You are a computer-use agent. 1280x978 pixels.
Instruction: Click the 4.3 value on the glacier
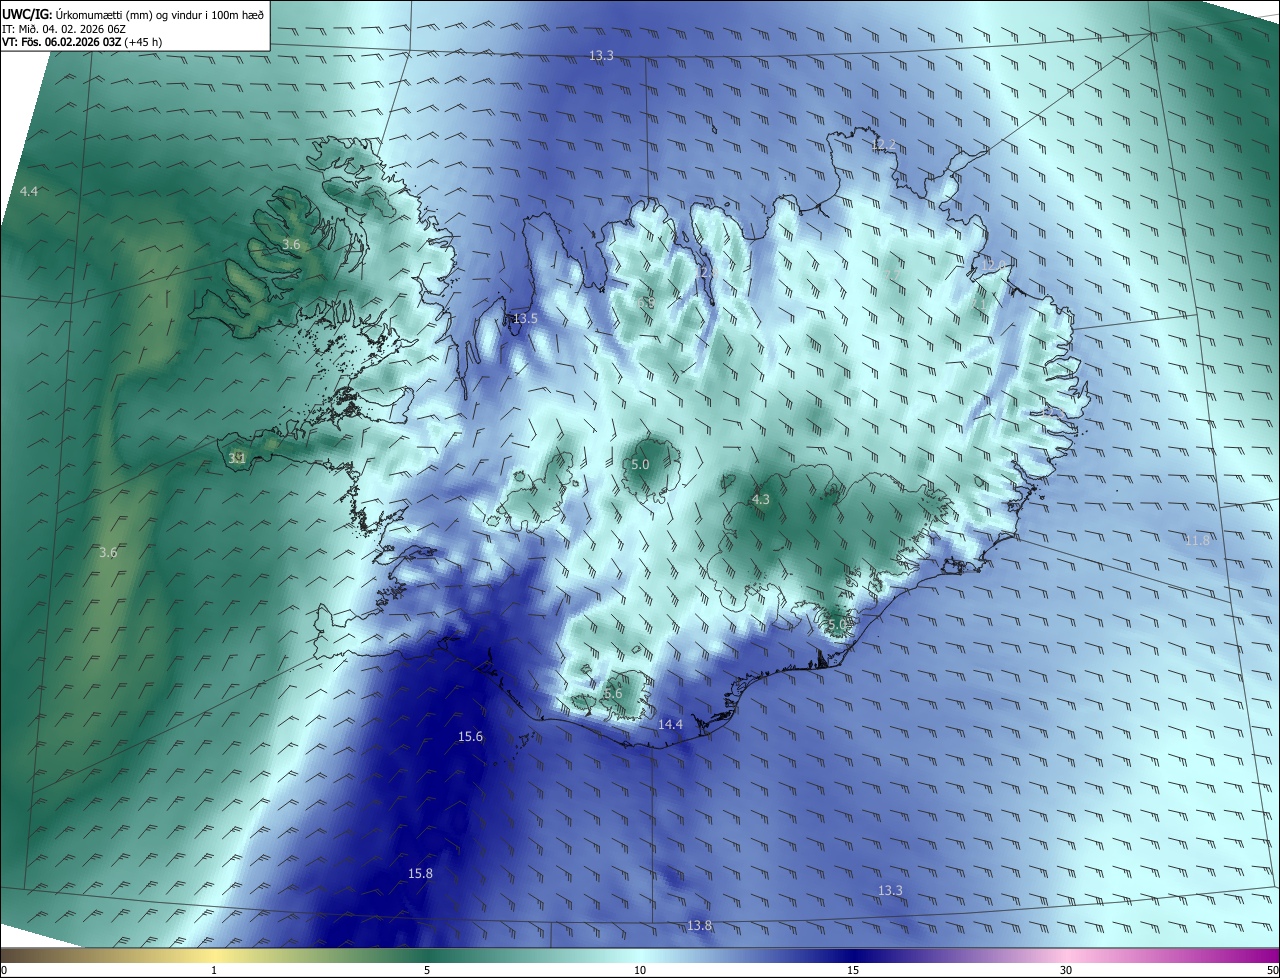(761, 500)
